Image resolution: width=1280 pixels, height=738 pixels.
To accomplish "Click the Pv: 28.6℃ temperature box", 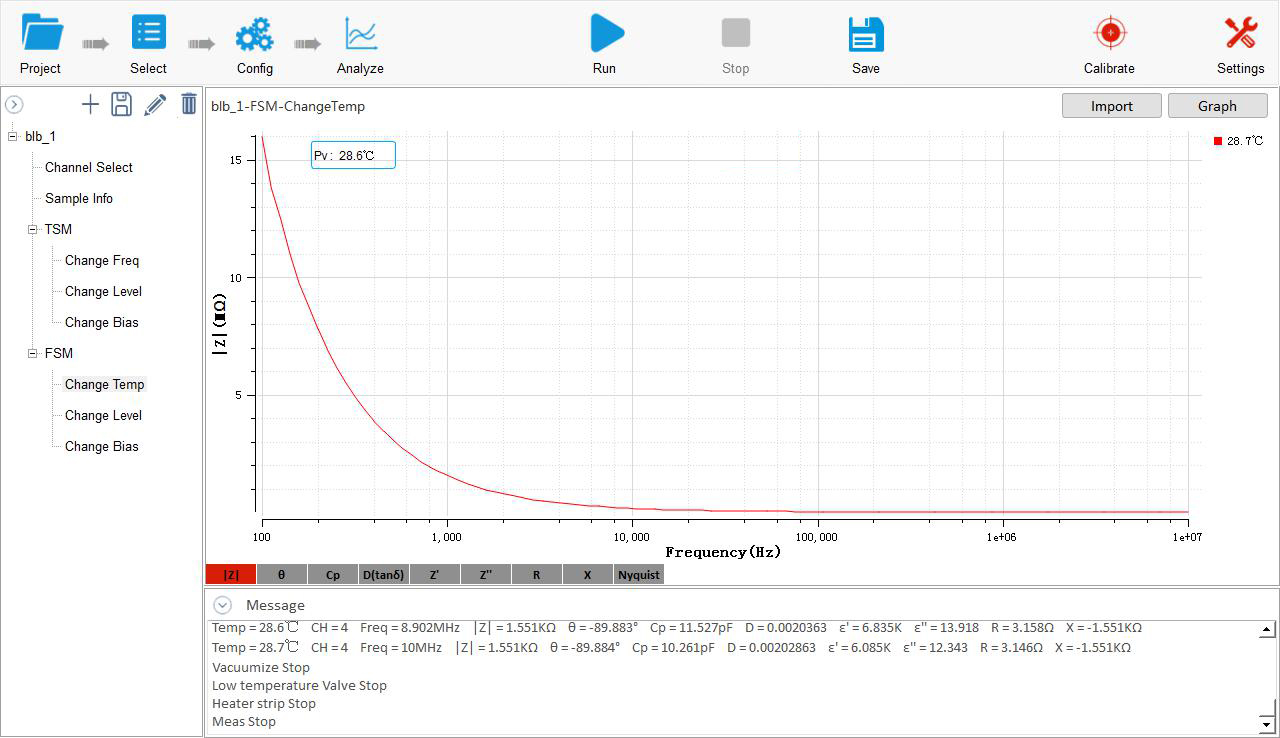I will click(353, 155).
